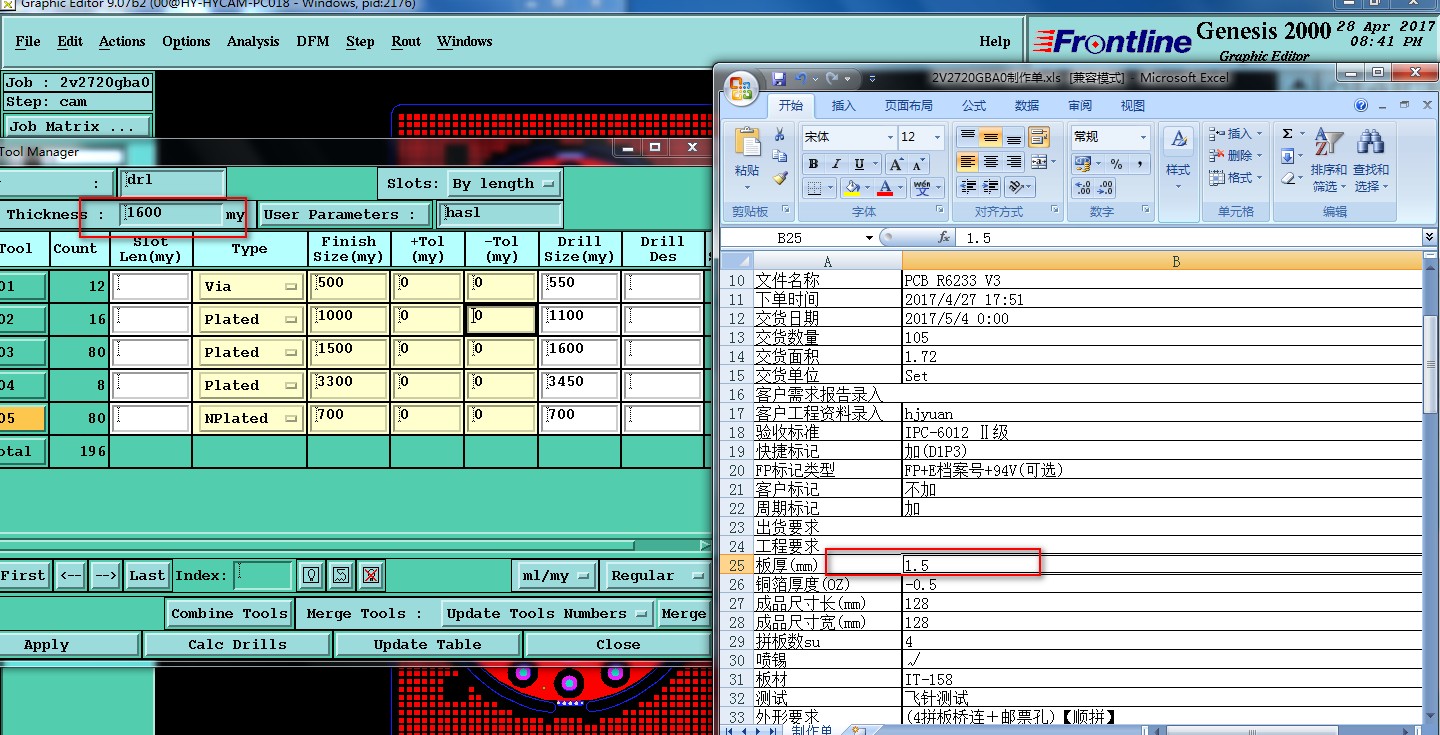Open Type dropdown showing NPlated
This screenshot has height=735, width=1440.
pyautogui.click(x=250, y=418)
